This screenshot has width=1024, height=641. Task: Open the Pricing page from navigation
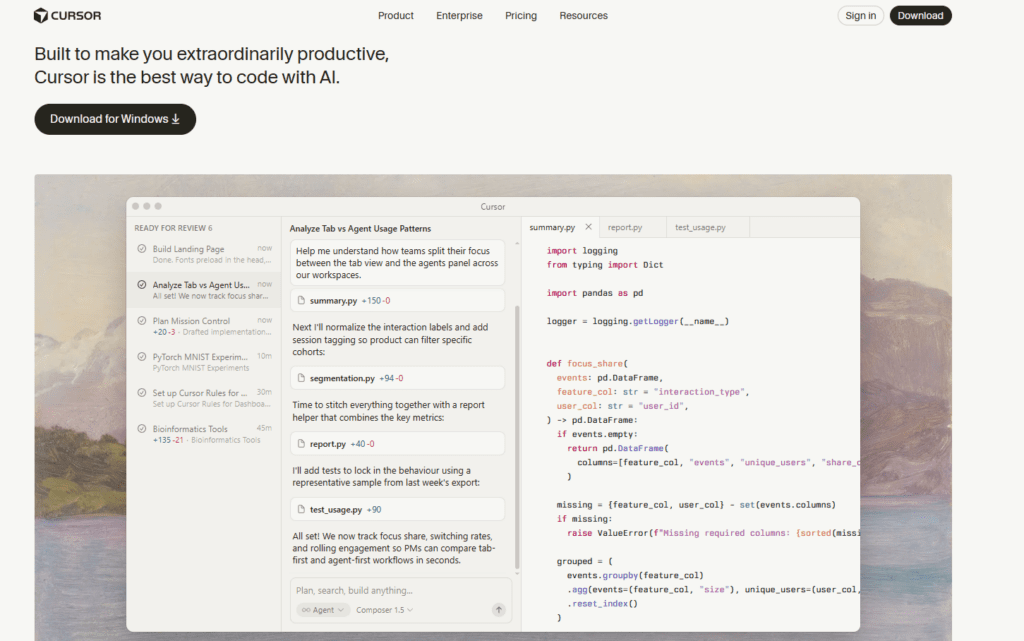pyautogui.click(x=520, y=16)
